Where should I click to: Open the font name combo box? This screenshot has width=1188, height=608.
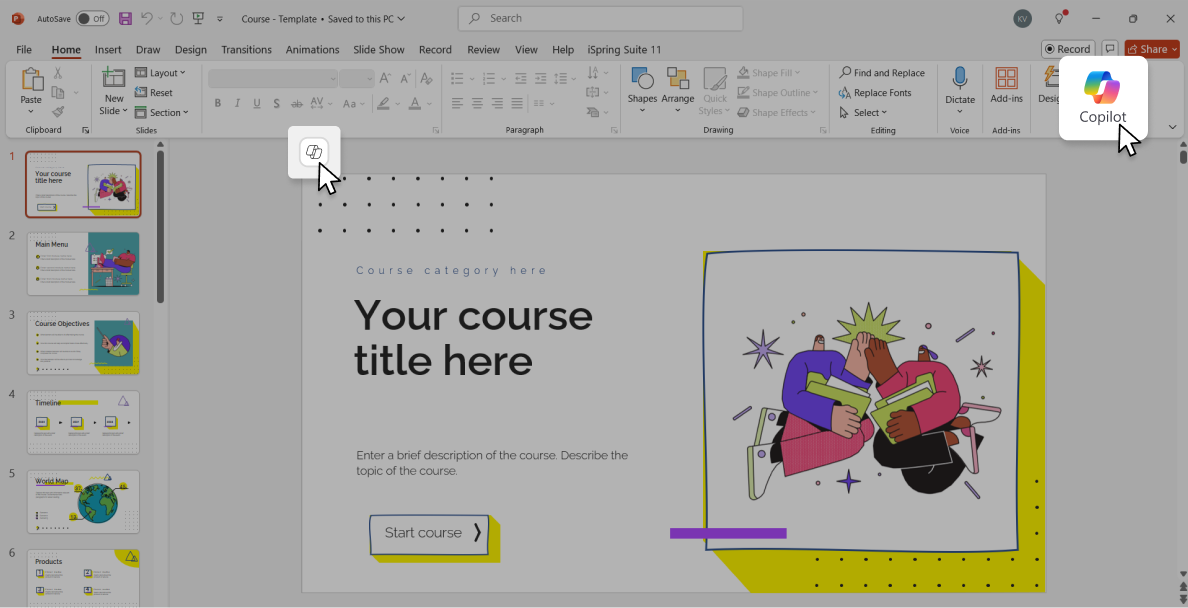point(273,78)
